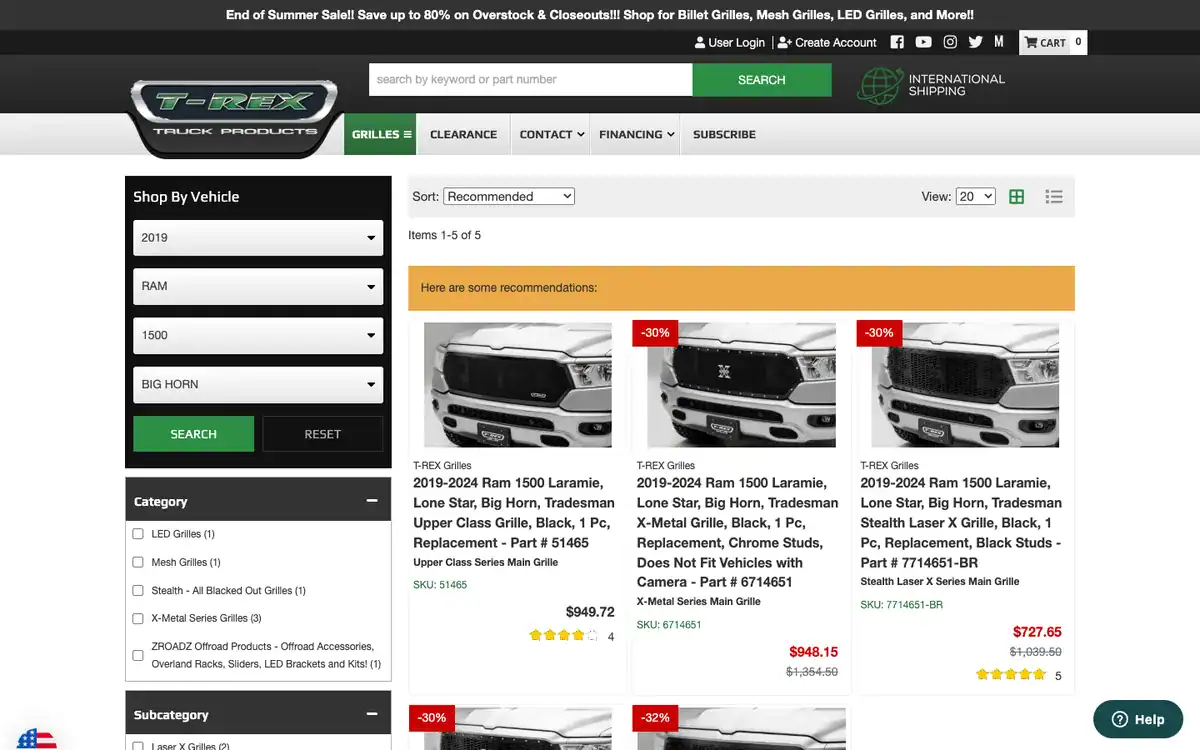This screenshot has width=1200, height=750.
Task: Click the Stealth Laser X Grille product image
Action: tap(965, 385)
